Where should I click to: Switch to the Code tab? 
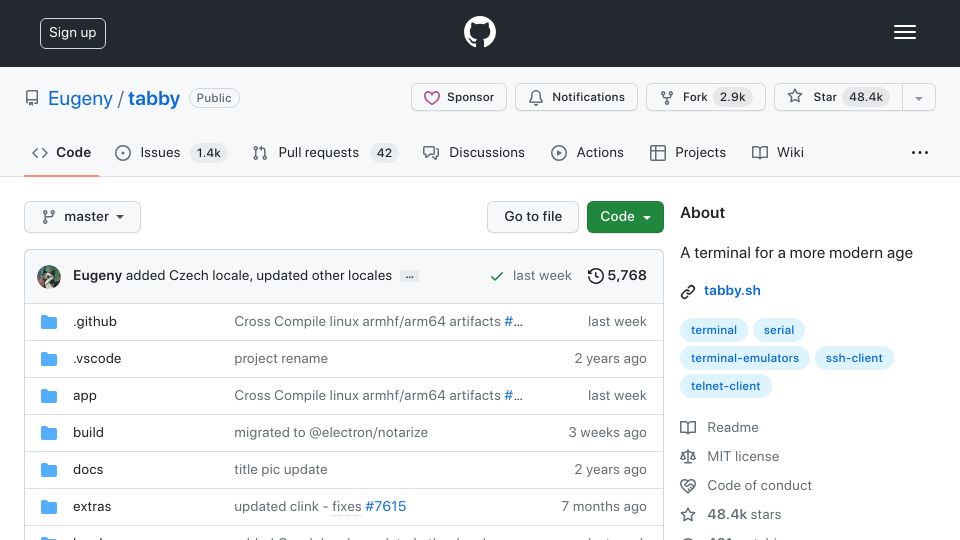coord(62,152)
